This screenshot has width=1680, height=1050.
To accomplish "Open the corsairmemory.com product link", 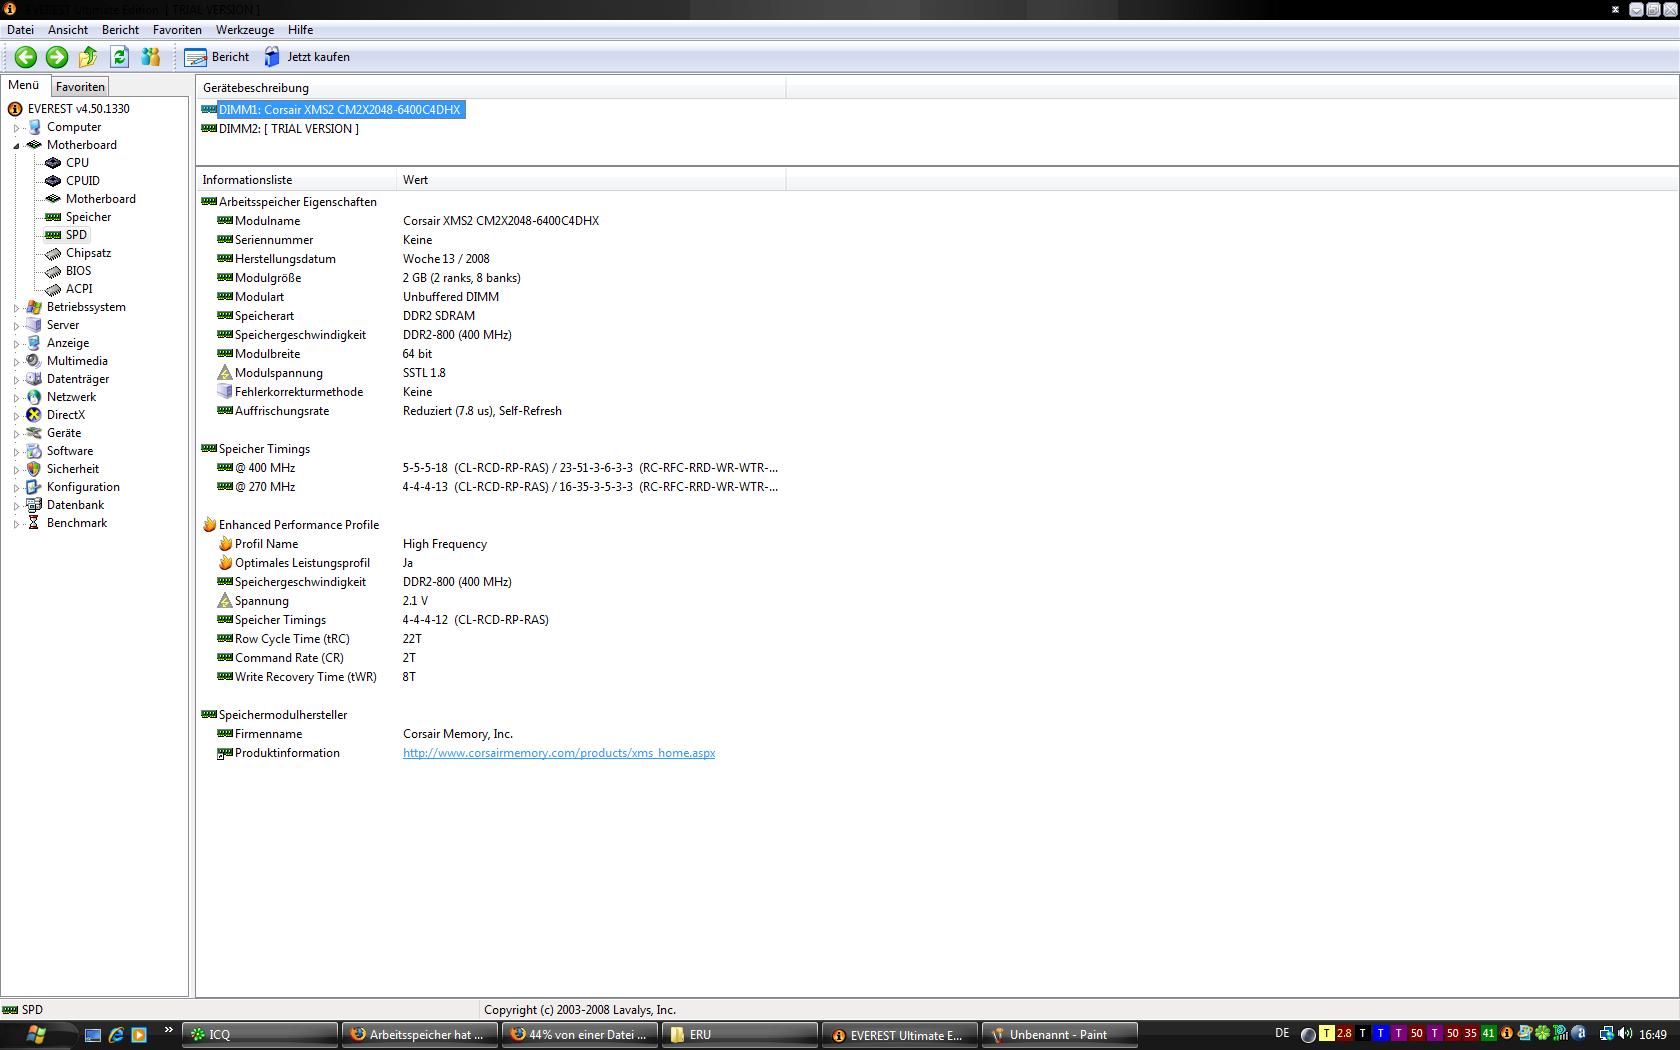I will click(x=559, y=753).
